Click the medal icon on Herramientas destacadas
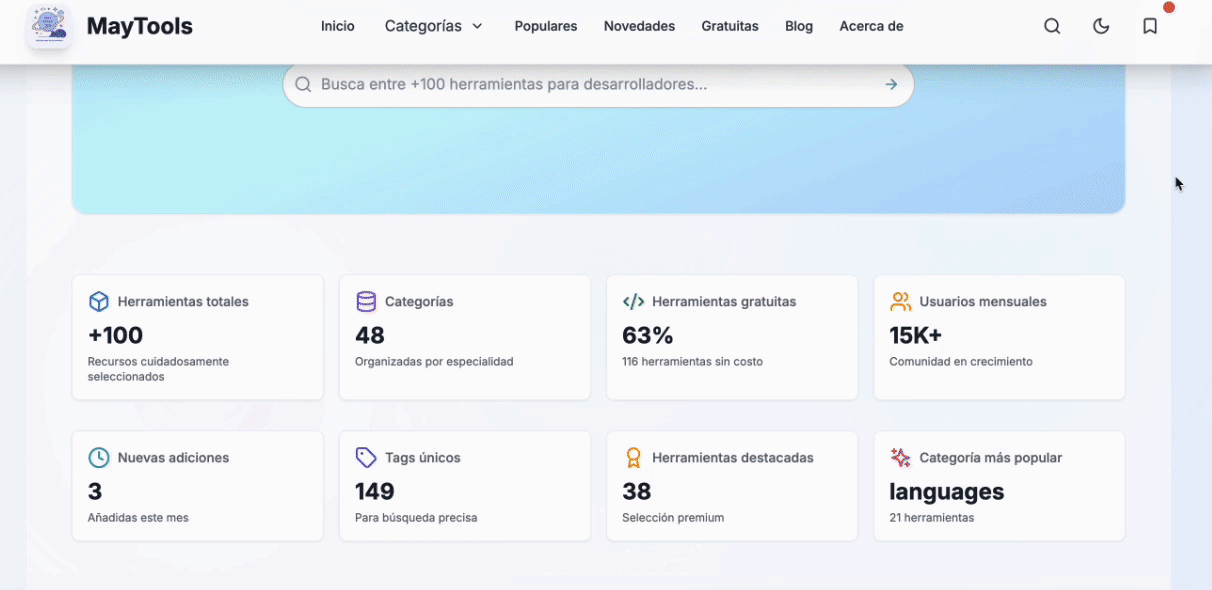1212x590 pixels. pyautogui.click(x=633, y=457)
